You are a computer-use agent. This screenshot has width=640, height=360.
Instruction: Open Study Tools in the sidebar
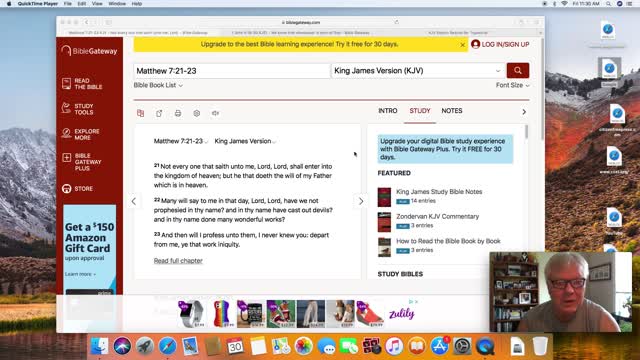click(78, 109)
